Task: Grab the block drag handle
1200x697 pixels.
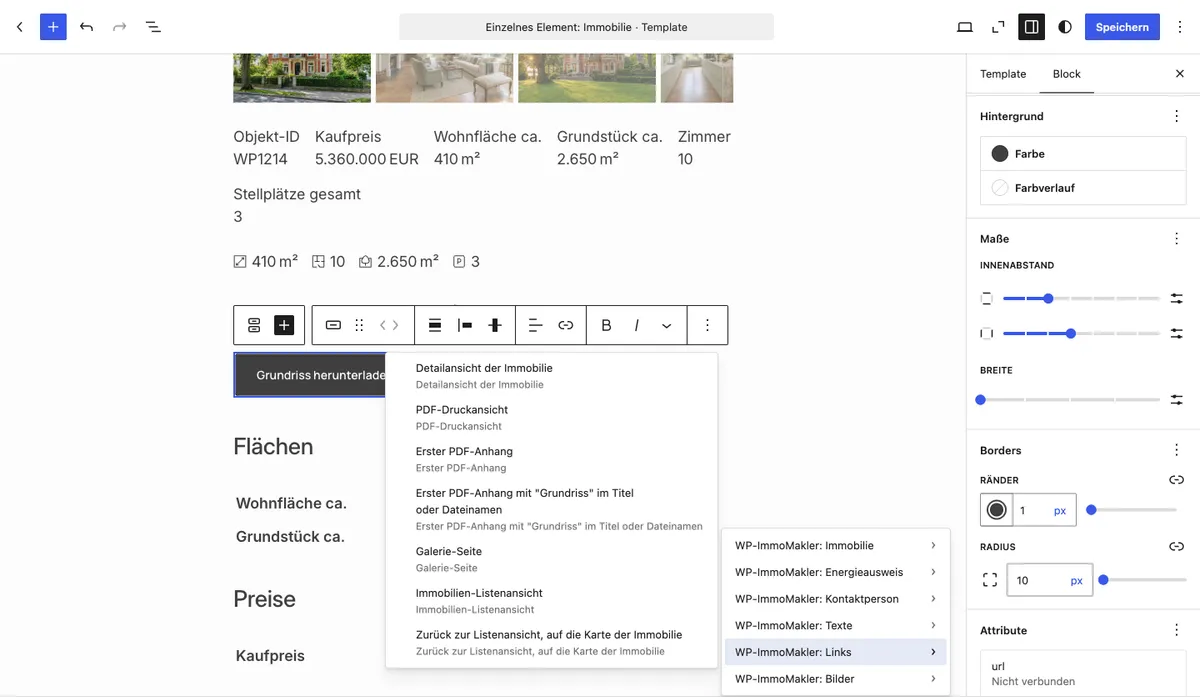Action: pyautogui.click(x=360, y=325)
